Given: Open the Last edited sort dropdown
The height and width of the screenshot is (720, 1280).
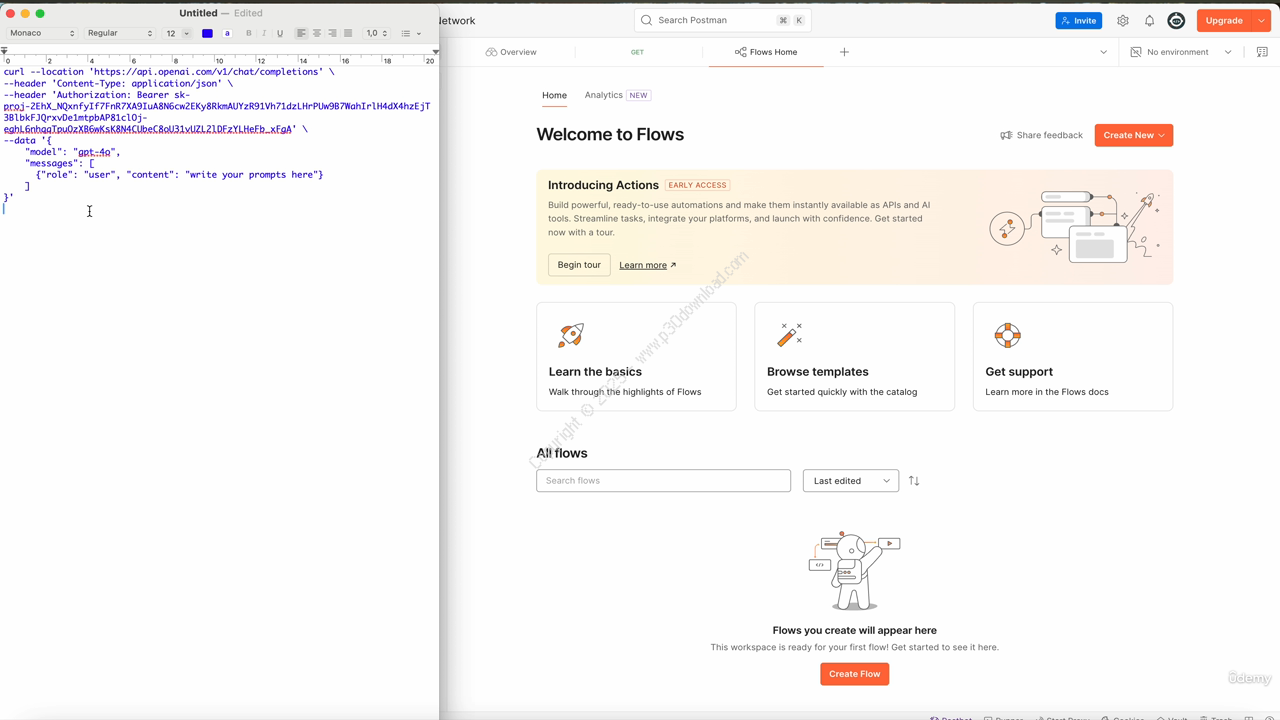Looking at the screenshot, I should tap(851, 481).
